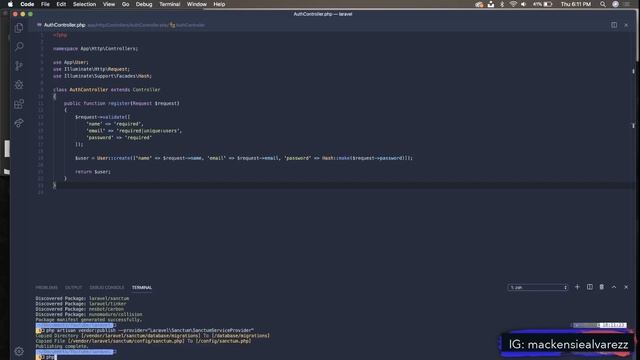Open the Code application menu
Viewport: 640px width, 360px height.
(27, 4)
